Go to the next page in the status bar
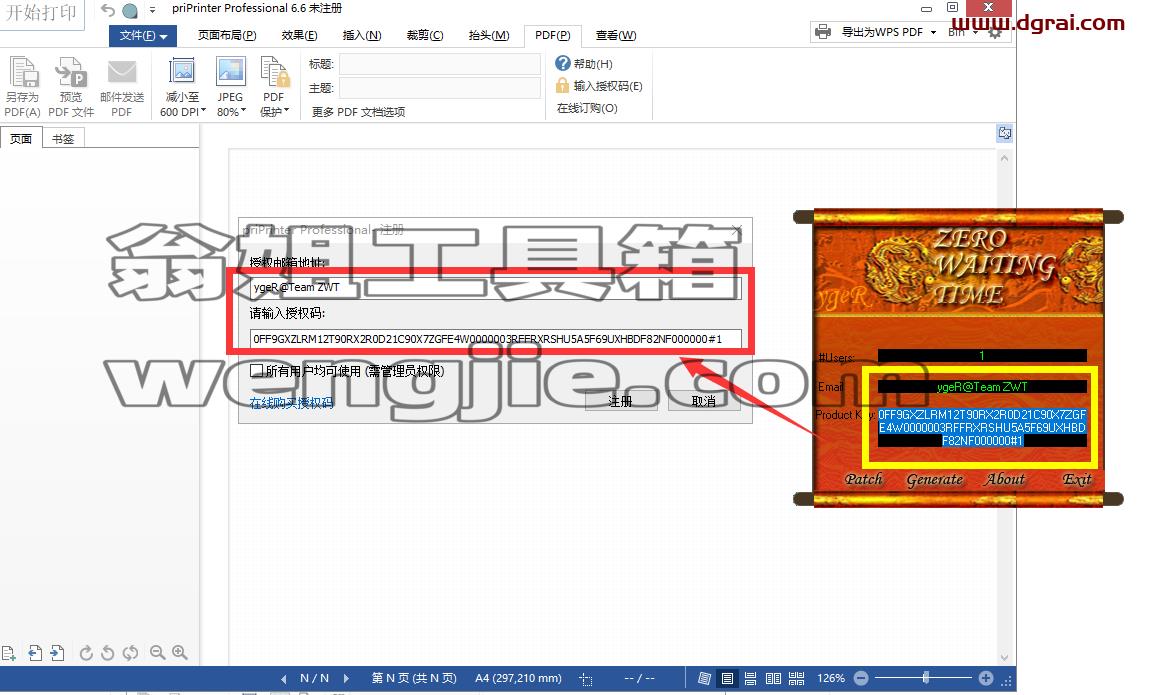 346,679
